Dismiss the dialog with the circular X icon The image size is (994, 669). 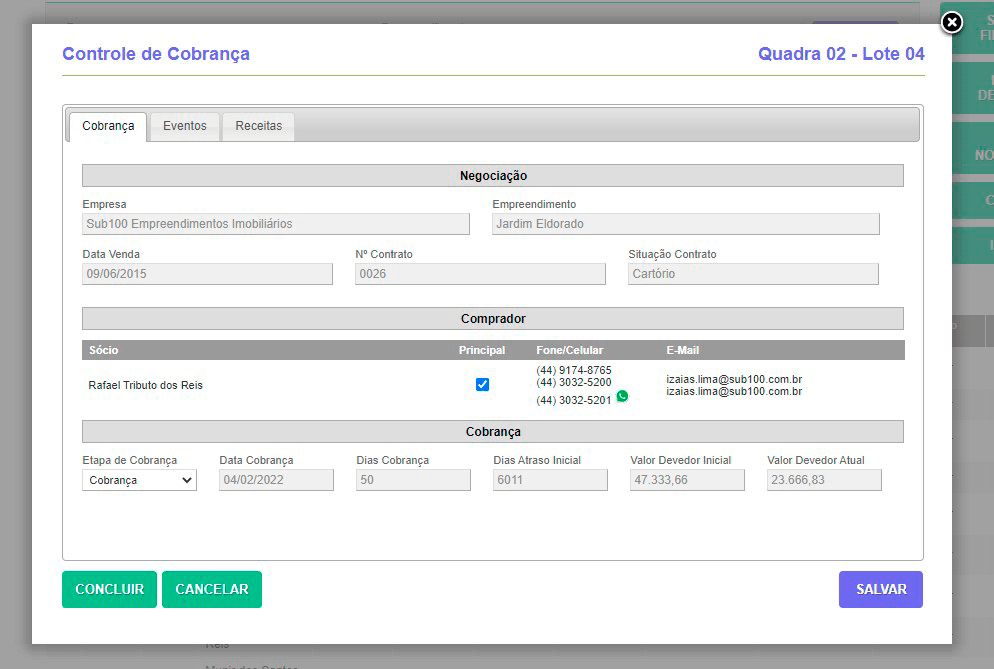click(x=950, y=23)
